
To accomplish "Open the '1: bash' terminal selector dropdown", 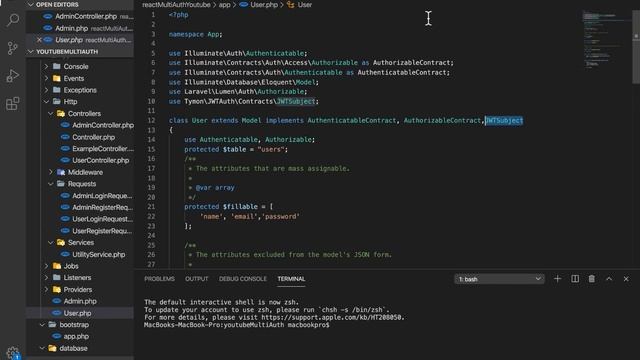I will click(499, 279).
